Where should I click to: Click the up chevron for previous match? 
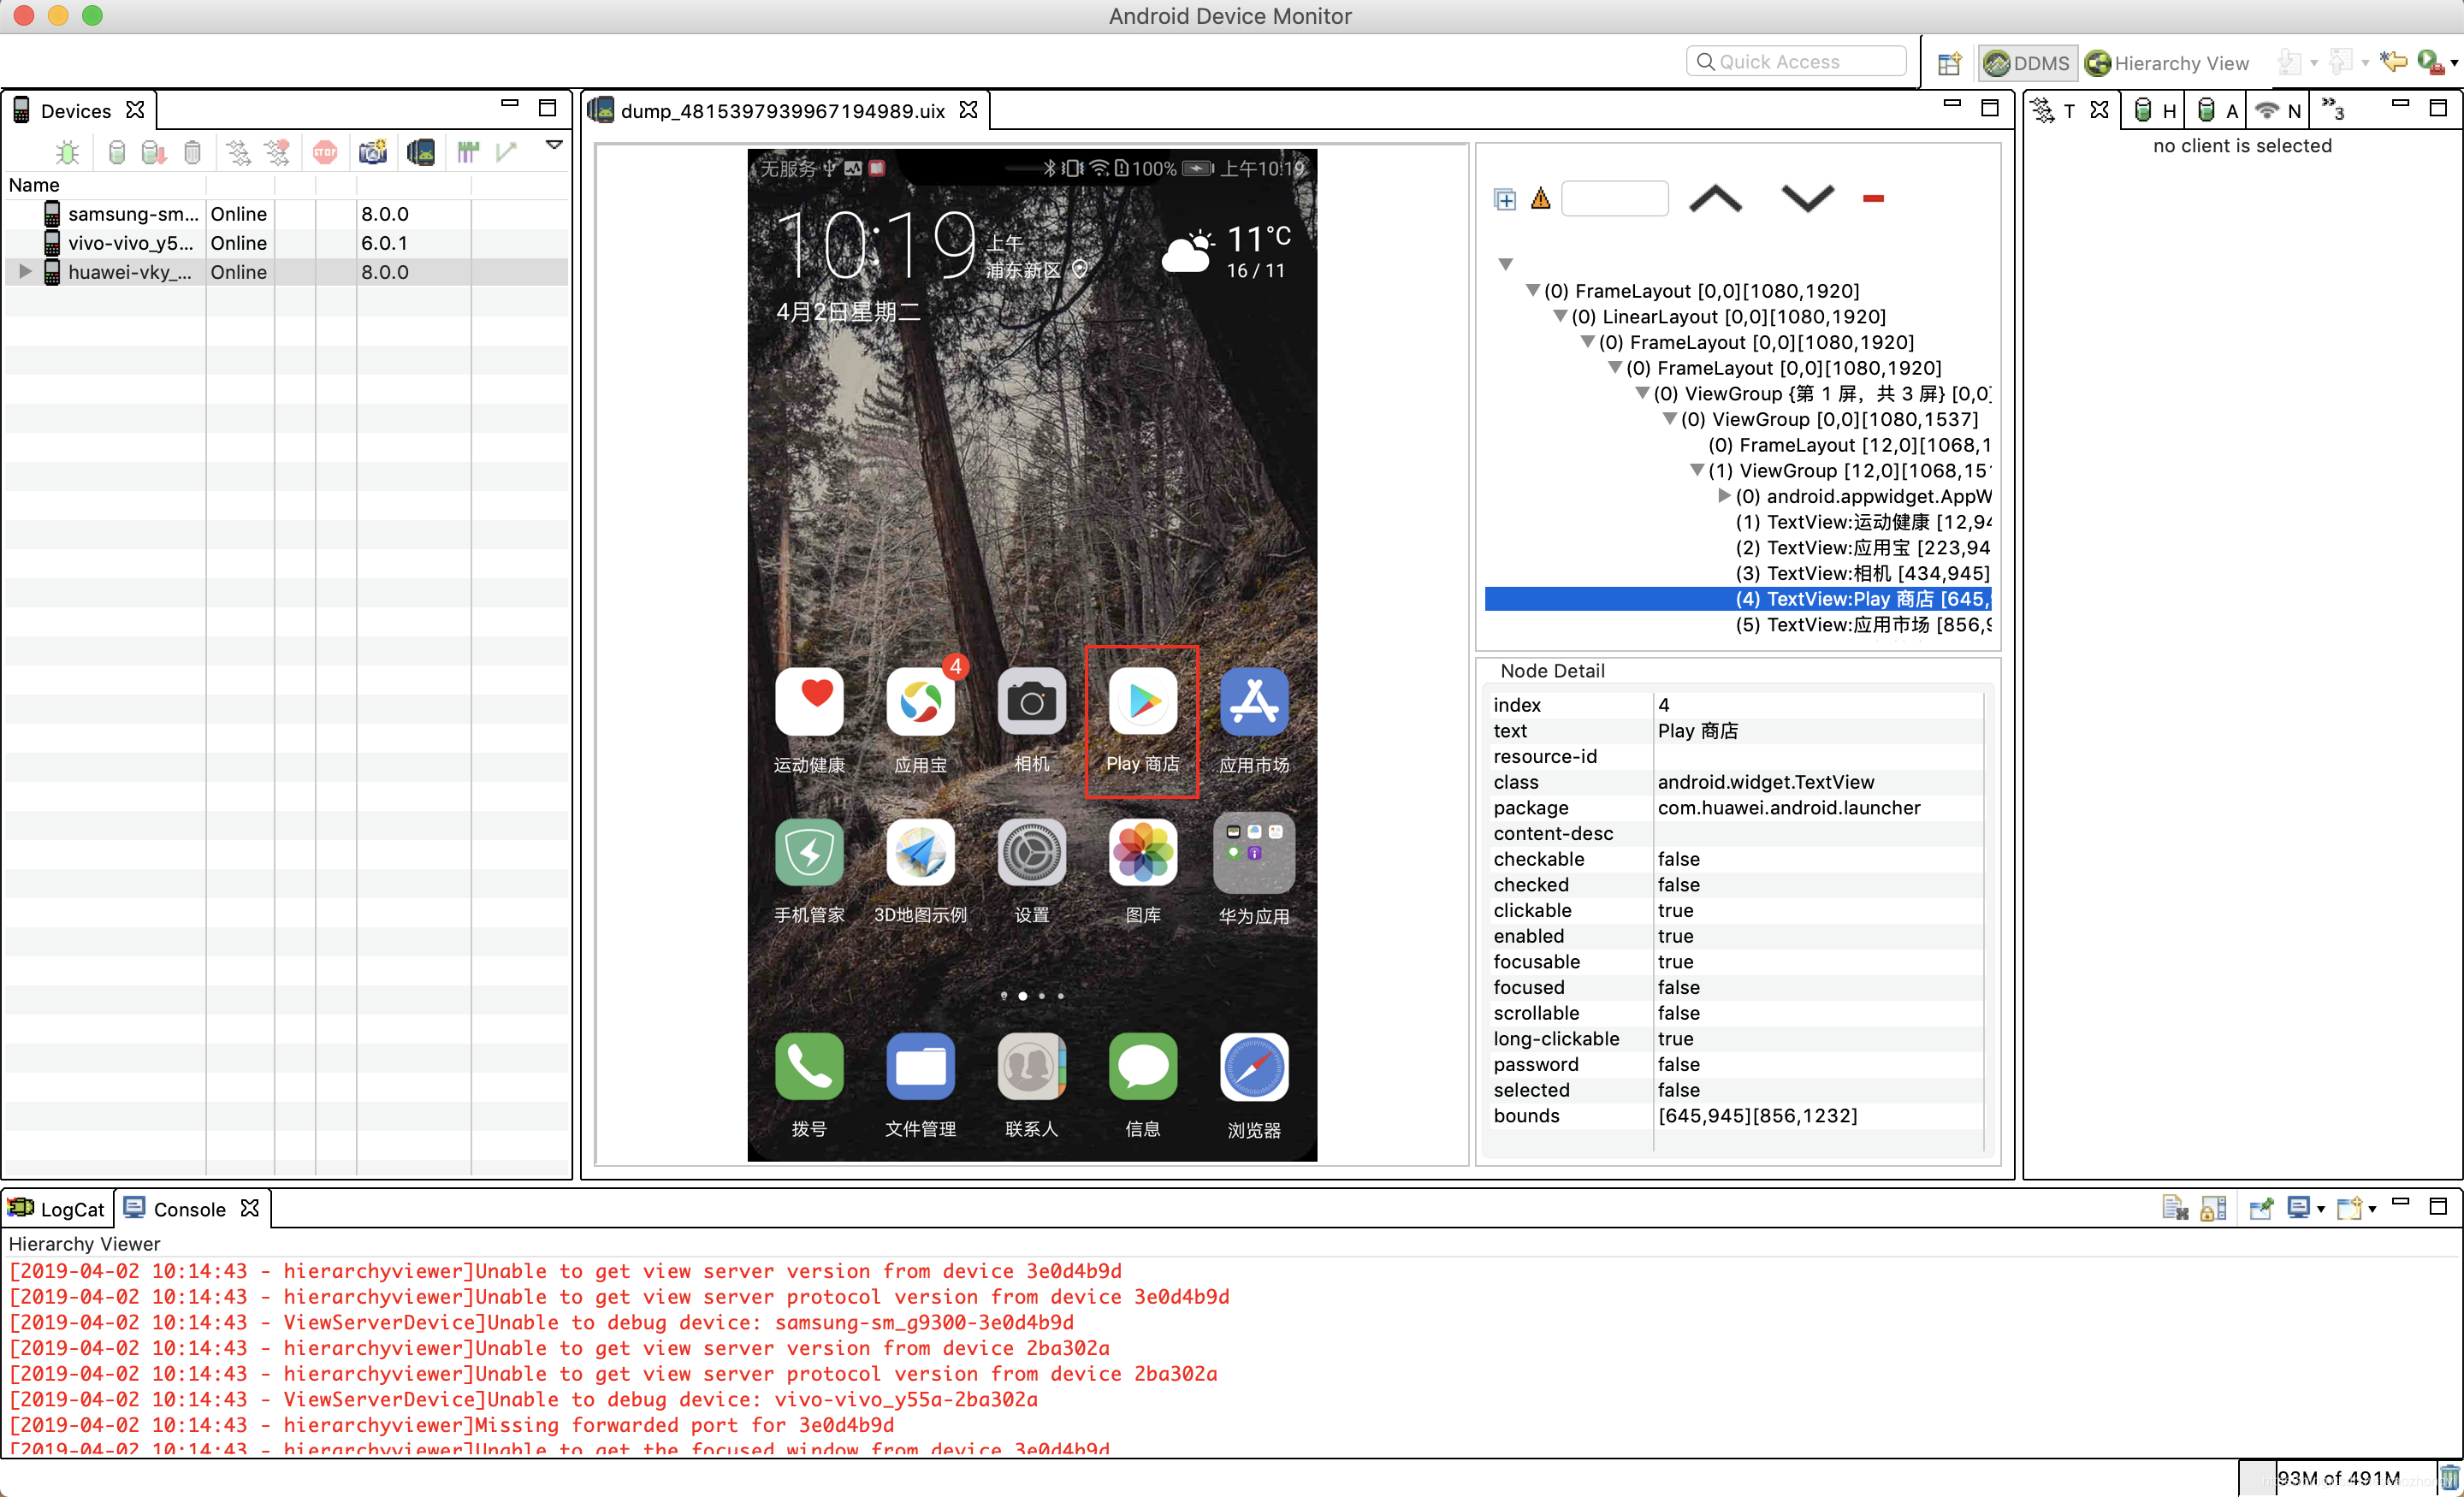click(x=1715, y=198)
